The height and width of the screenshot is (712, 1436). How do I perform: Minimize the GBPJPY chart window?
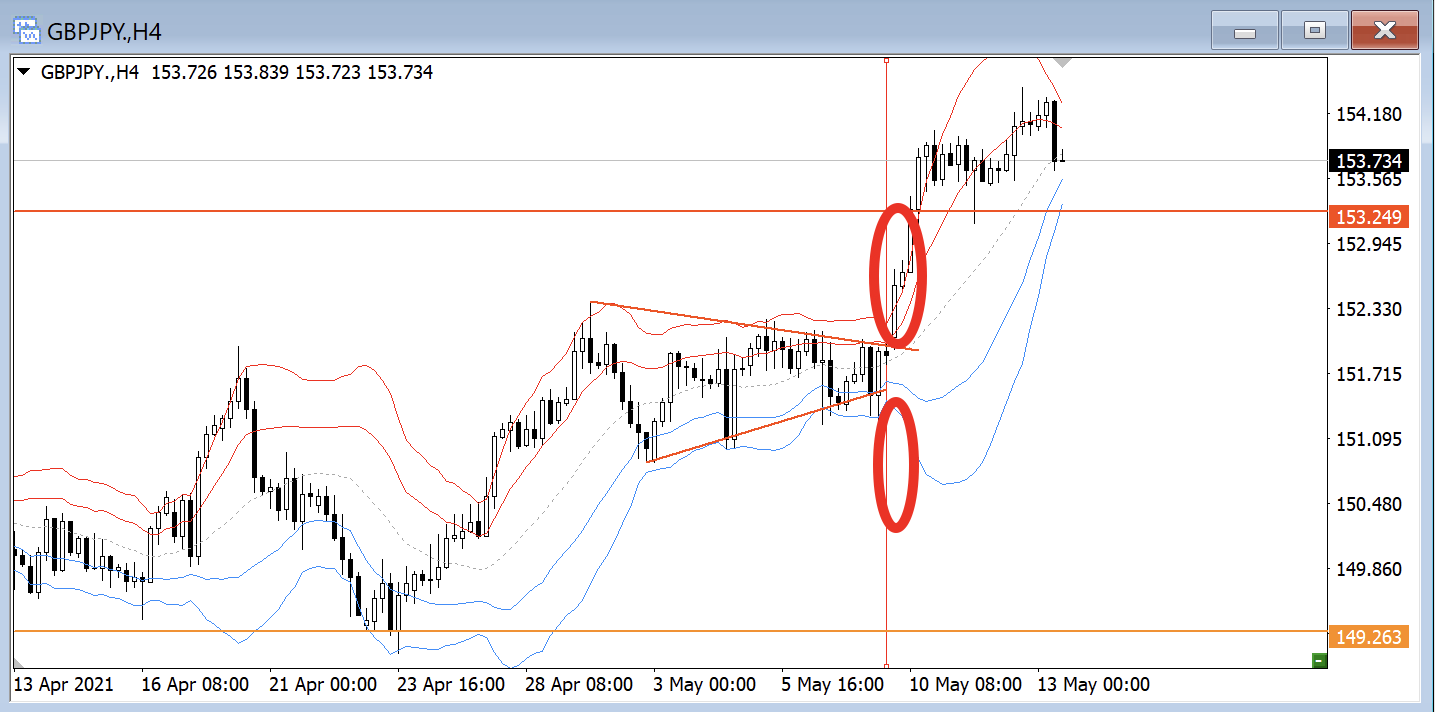[1245, 31]
